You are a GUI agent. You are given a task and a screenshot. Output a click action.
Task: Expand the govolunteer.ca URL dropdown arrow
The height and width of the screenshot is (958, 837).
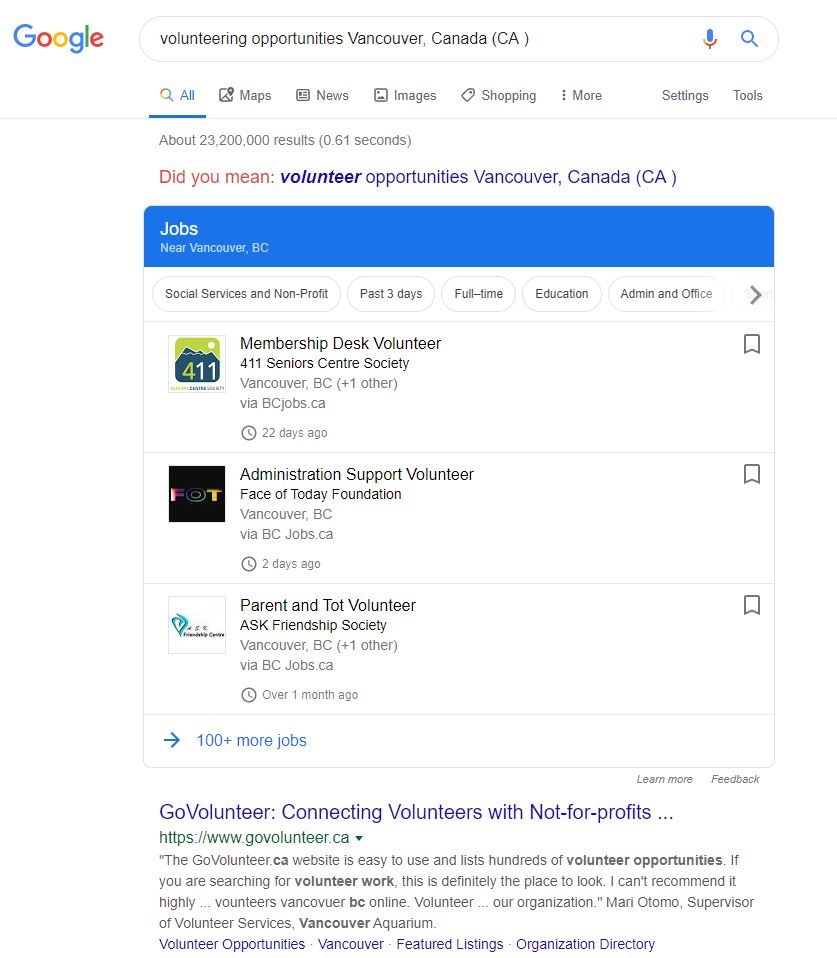pos(359,838)
